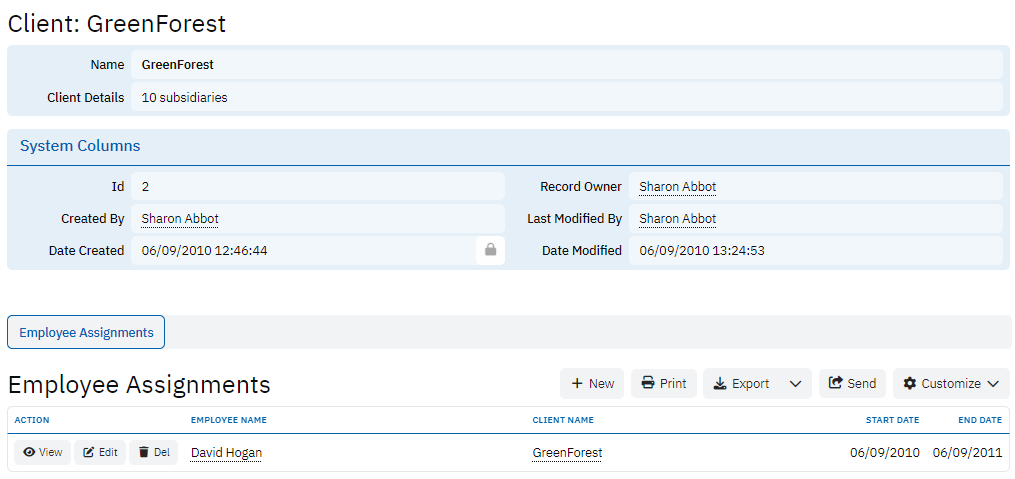
Task: Open the Created By Sharon Abbot link
Action: 180,219
